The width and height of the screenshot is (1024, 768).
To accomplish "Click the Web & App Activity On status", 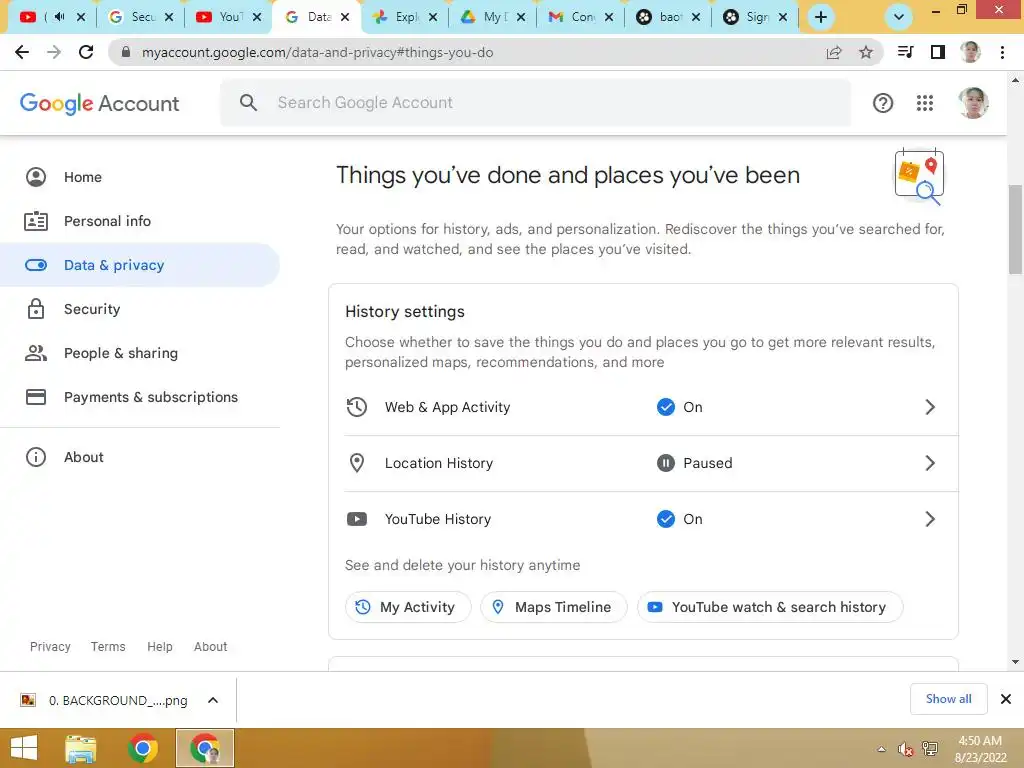I will (679, 408).
